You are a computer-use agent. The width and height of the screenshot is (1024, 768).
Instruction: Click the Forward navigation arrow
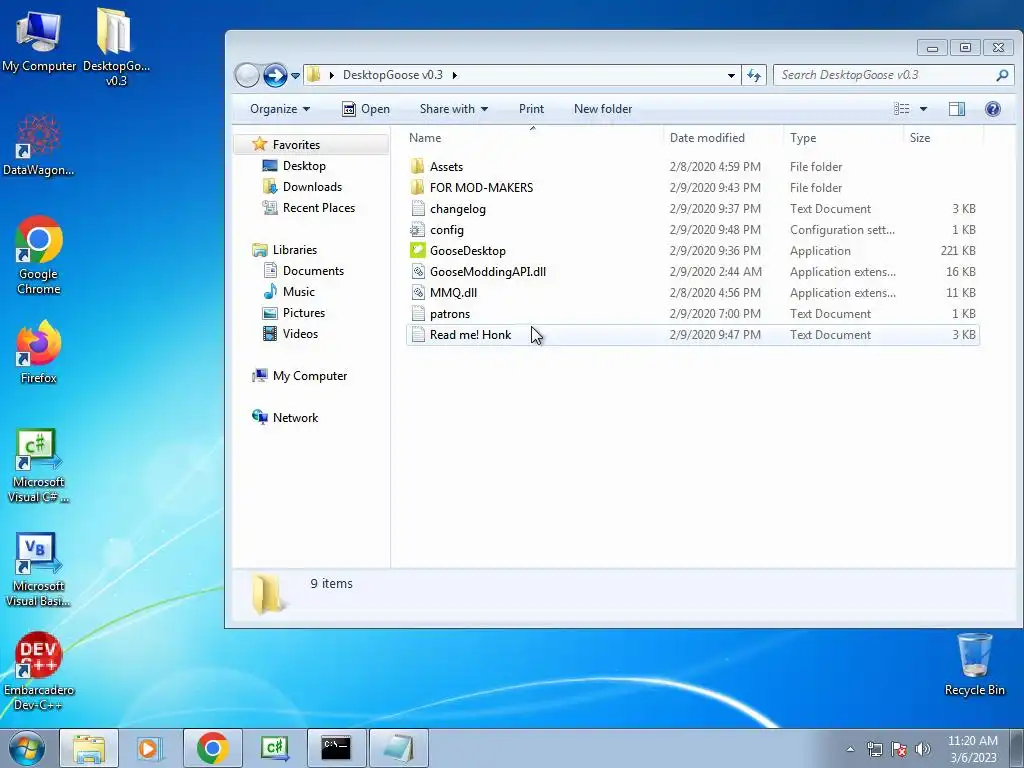click(x=275, y=75)
